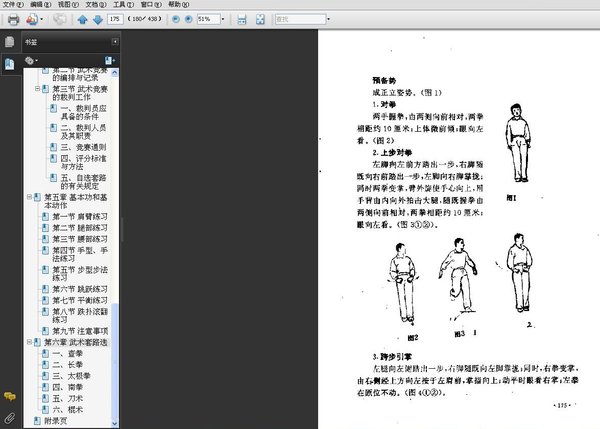
Task: Print the document with the printer icon
Action: tap(13, 19)
